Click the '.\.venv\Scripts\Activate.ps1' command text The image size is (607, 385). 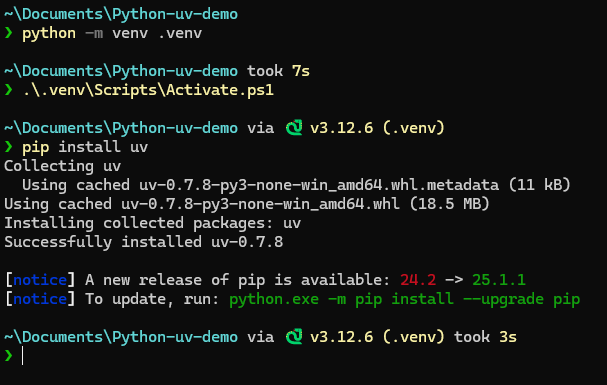[148, 90]
